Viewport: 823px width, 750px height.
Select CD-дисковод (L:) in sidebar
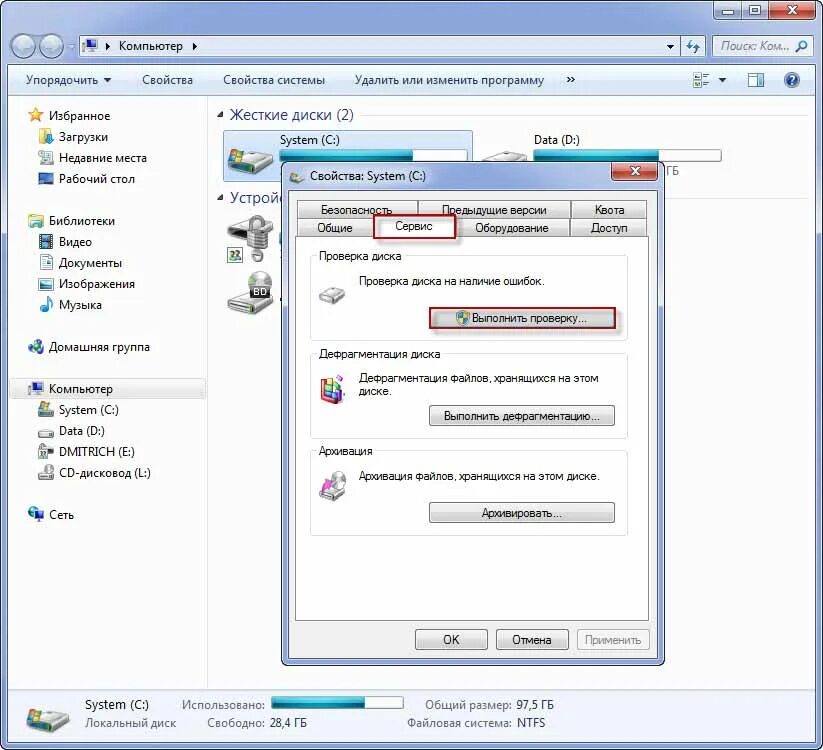[x=94, y=473]
